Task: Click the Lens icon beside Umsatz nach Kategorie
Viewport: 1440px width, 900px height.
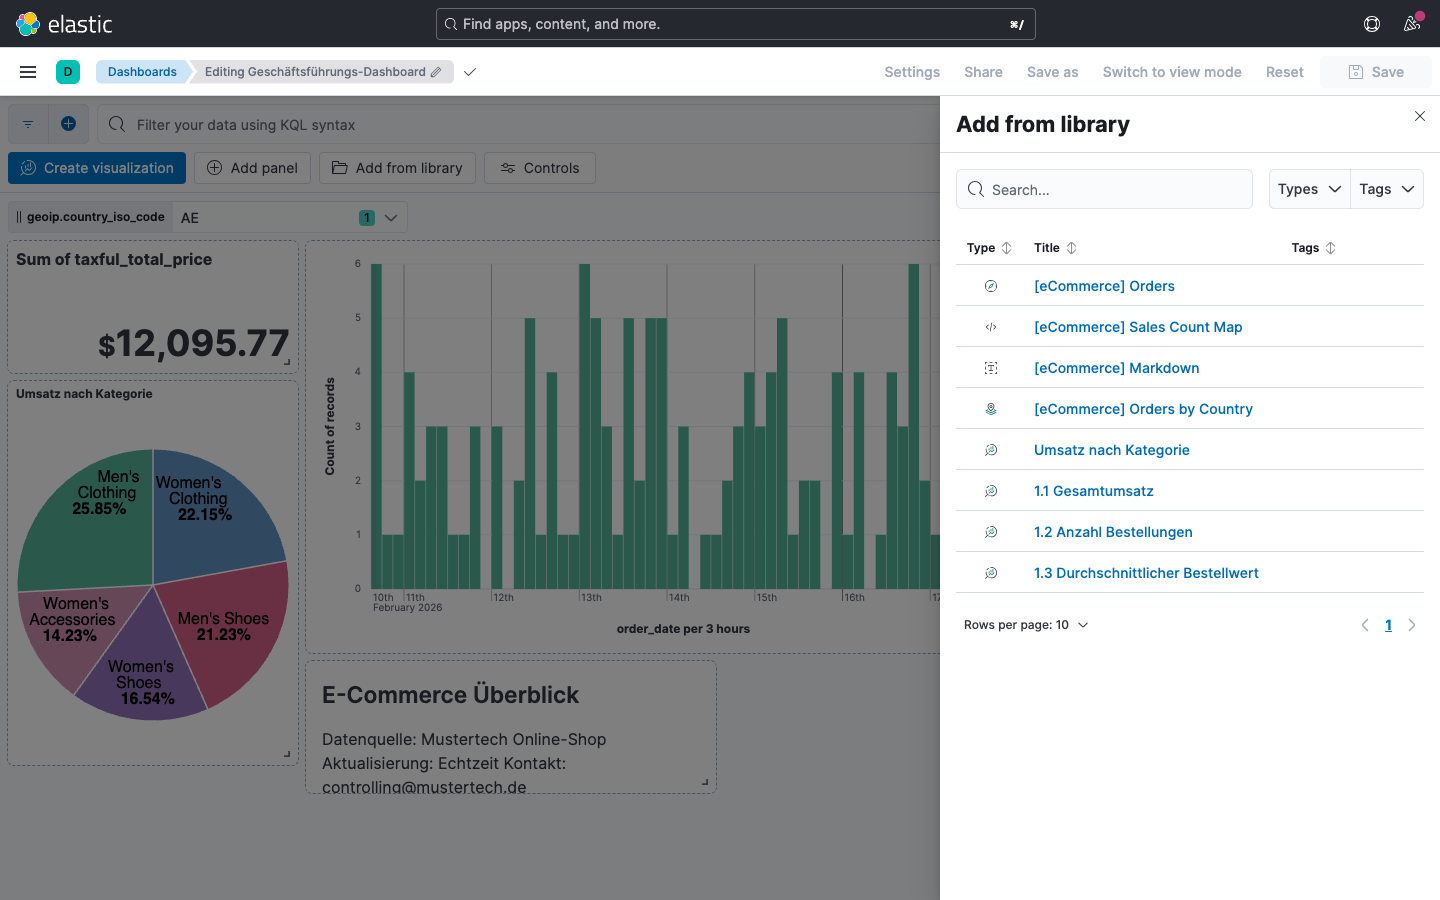Action: click(x=990, y=449)
